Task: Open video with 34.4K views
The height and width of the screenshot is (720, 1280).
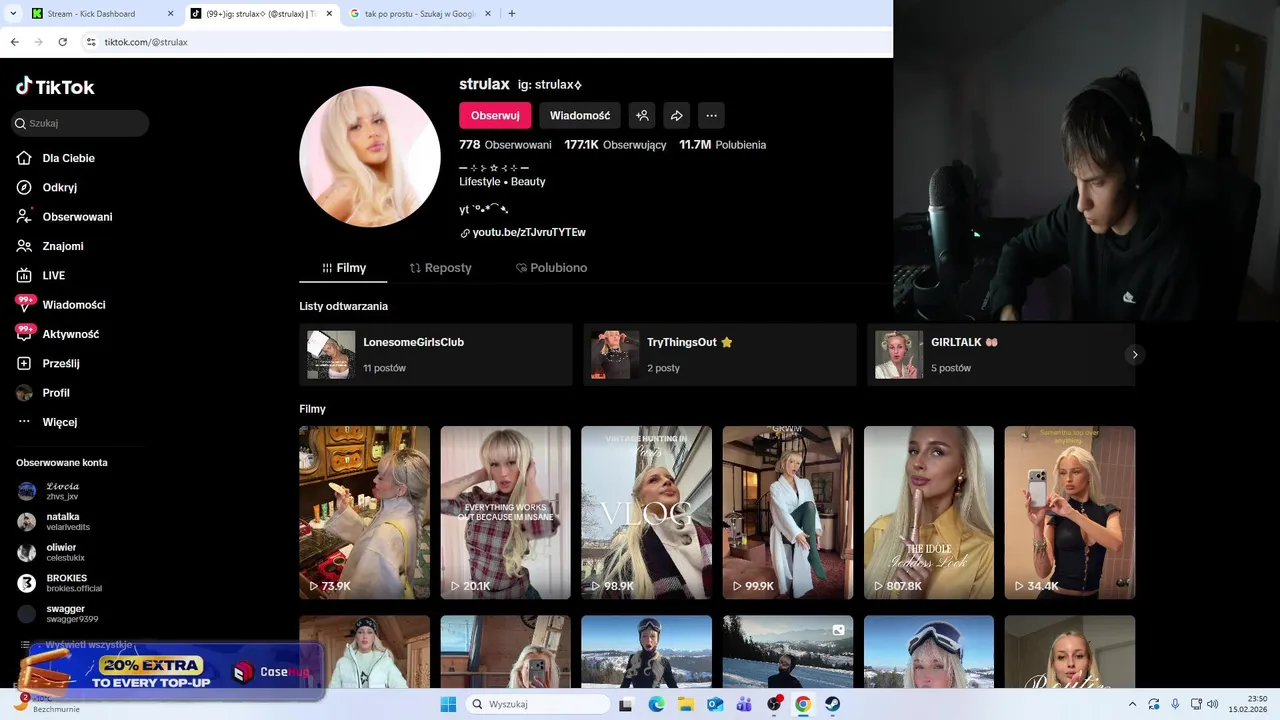Action: [1070, 513]
